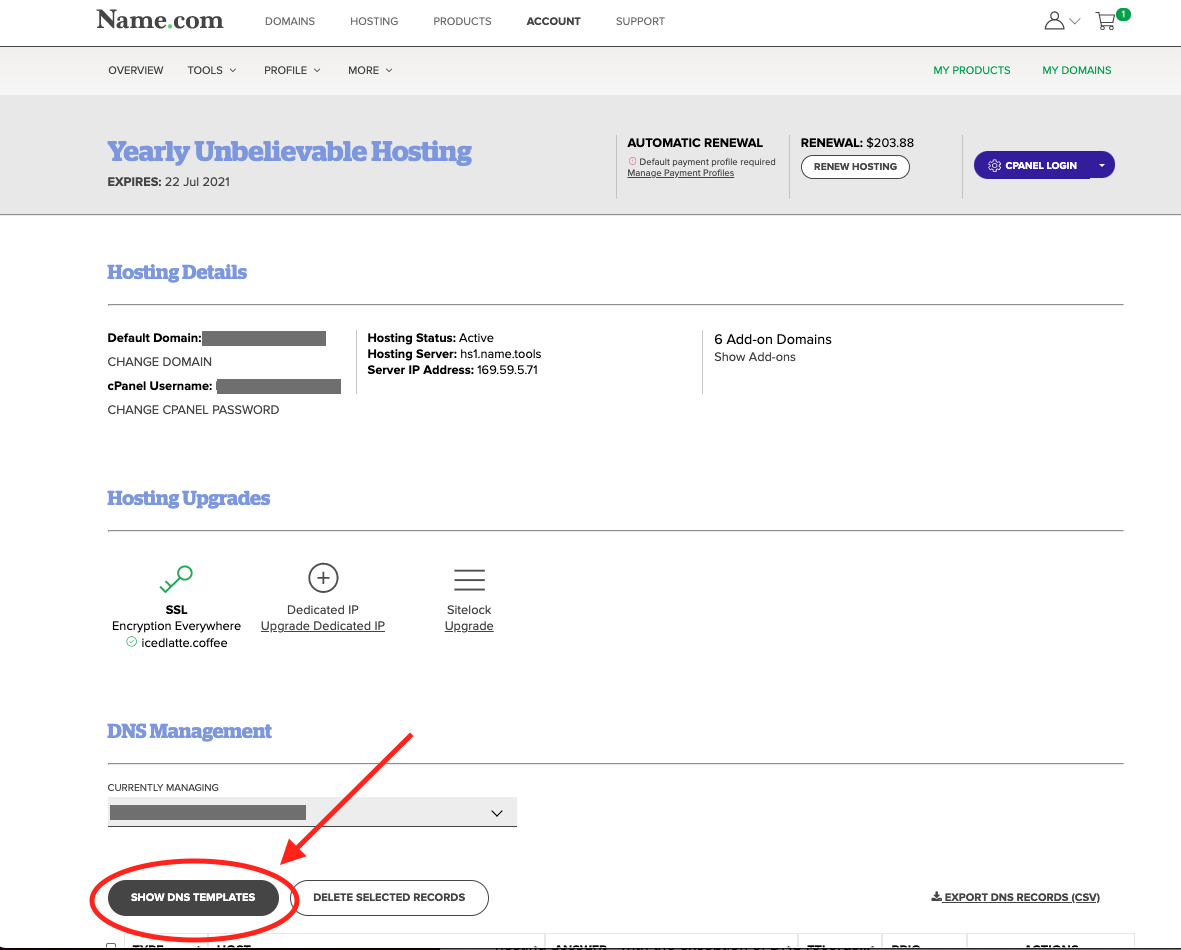The image size is (1181, 950).
Task: Click the Yearly Unbelievable Hosting heading
Action: pos(289,151)
